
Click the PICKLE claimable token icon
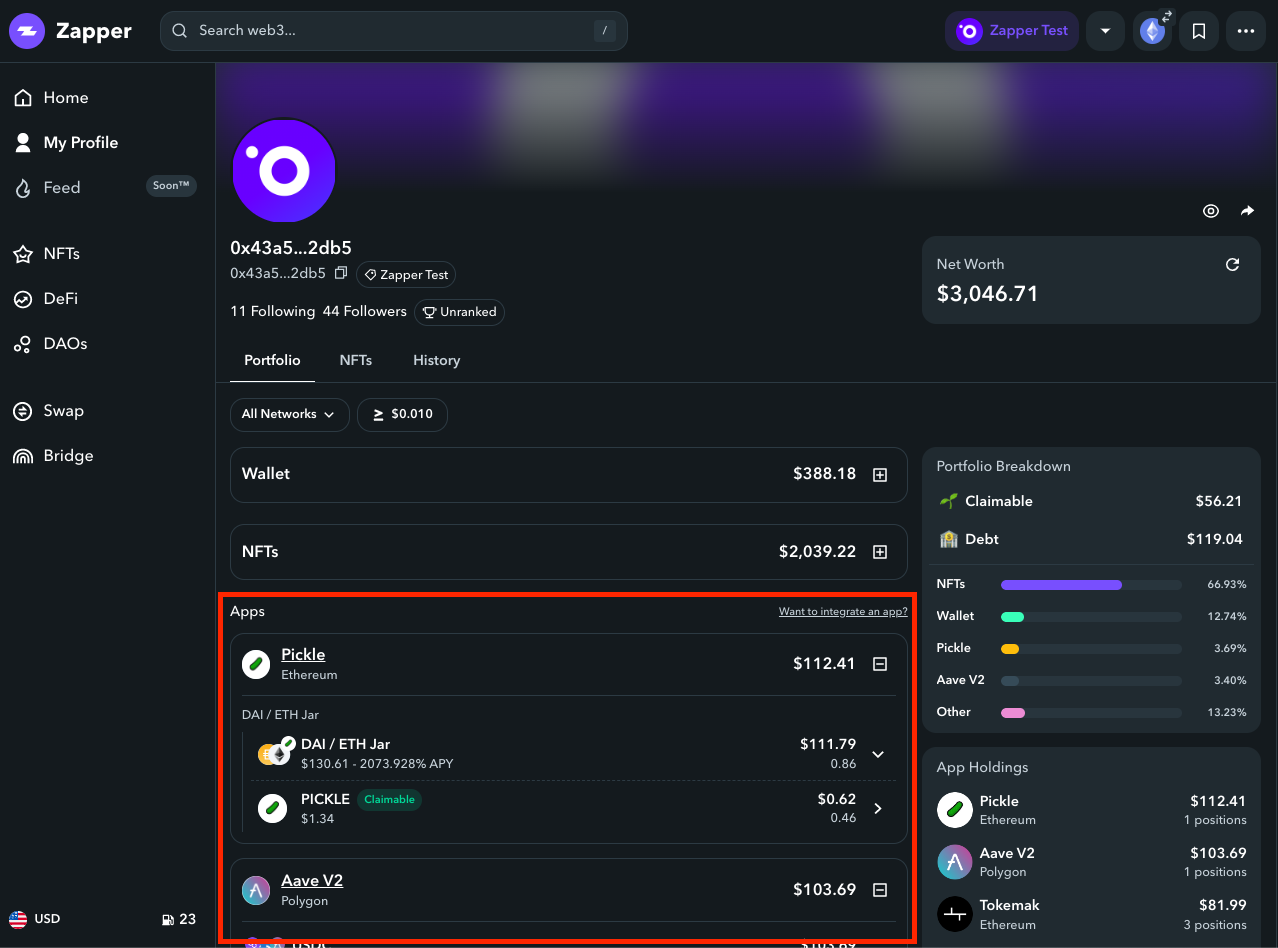[x=272, y=808]
